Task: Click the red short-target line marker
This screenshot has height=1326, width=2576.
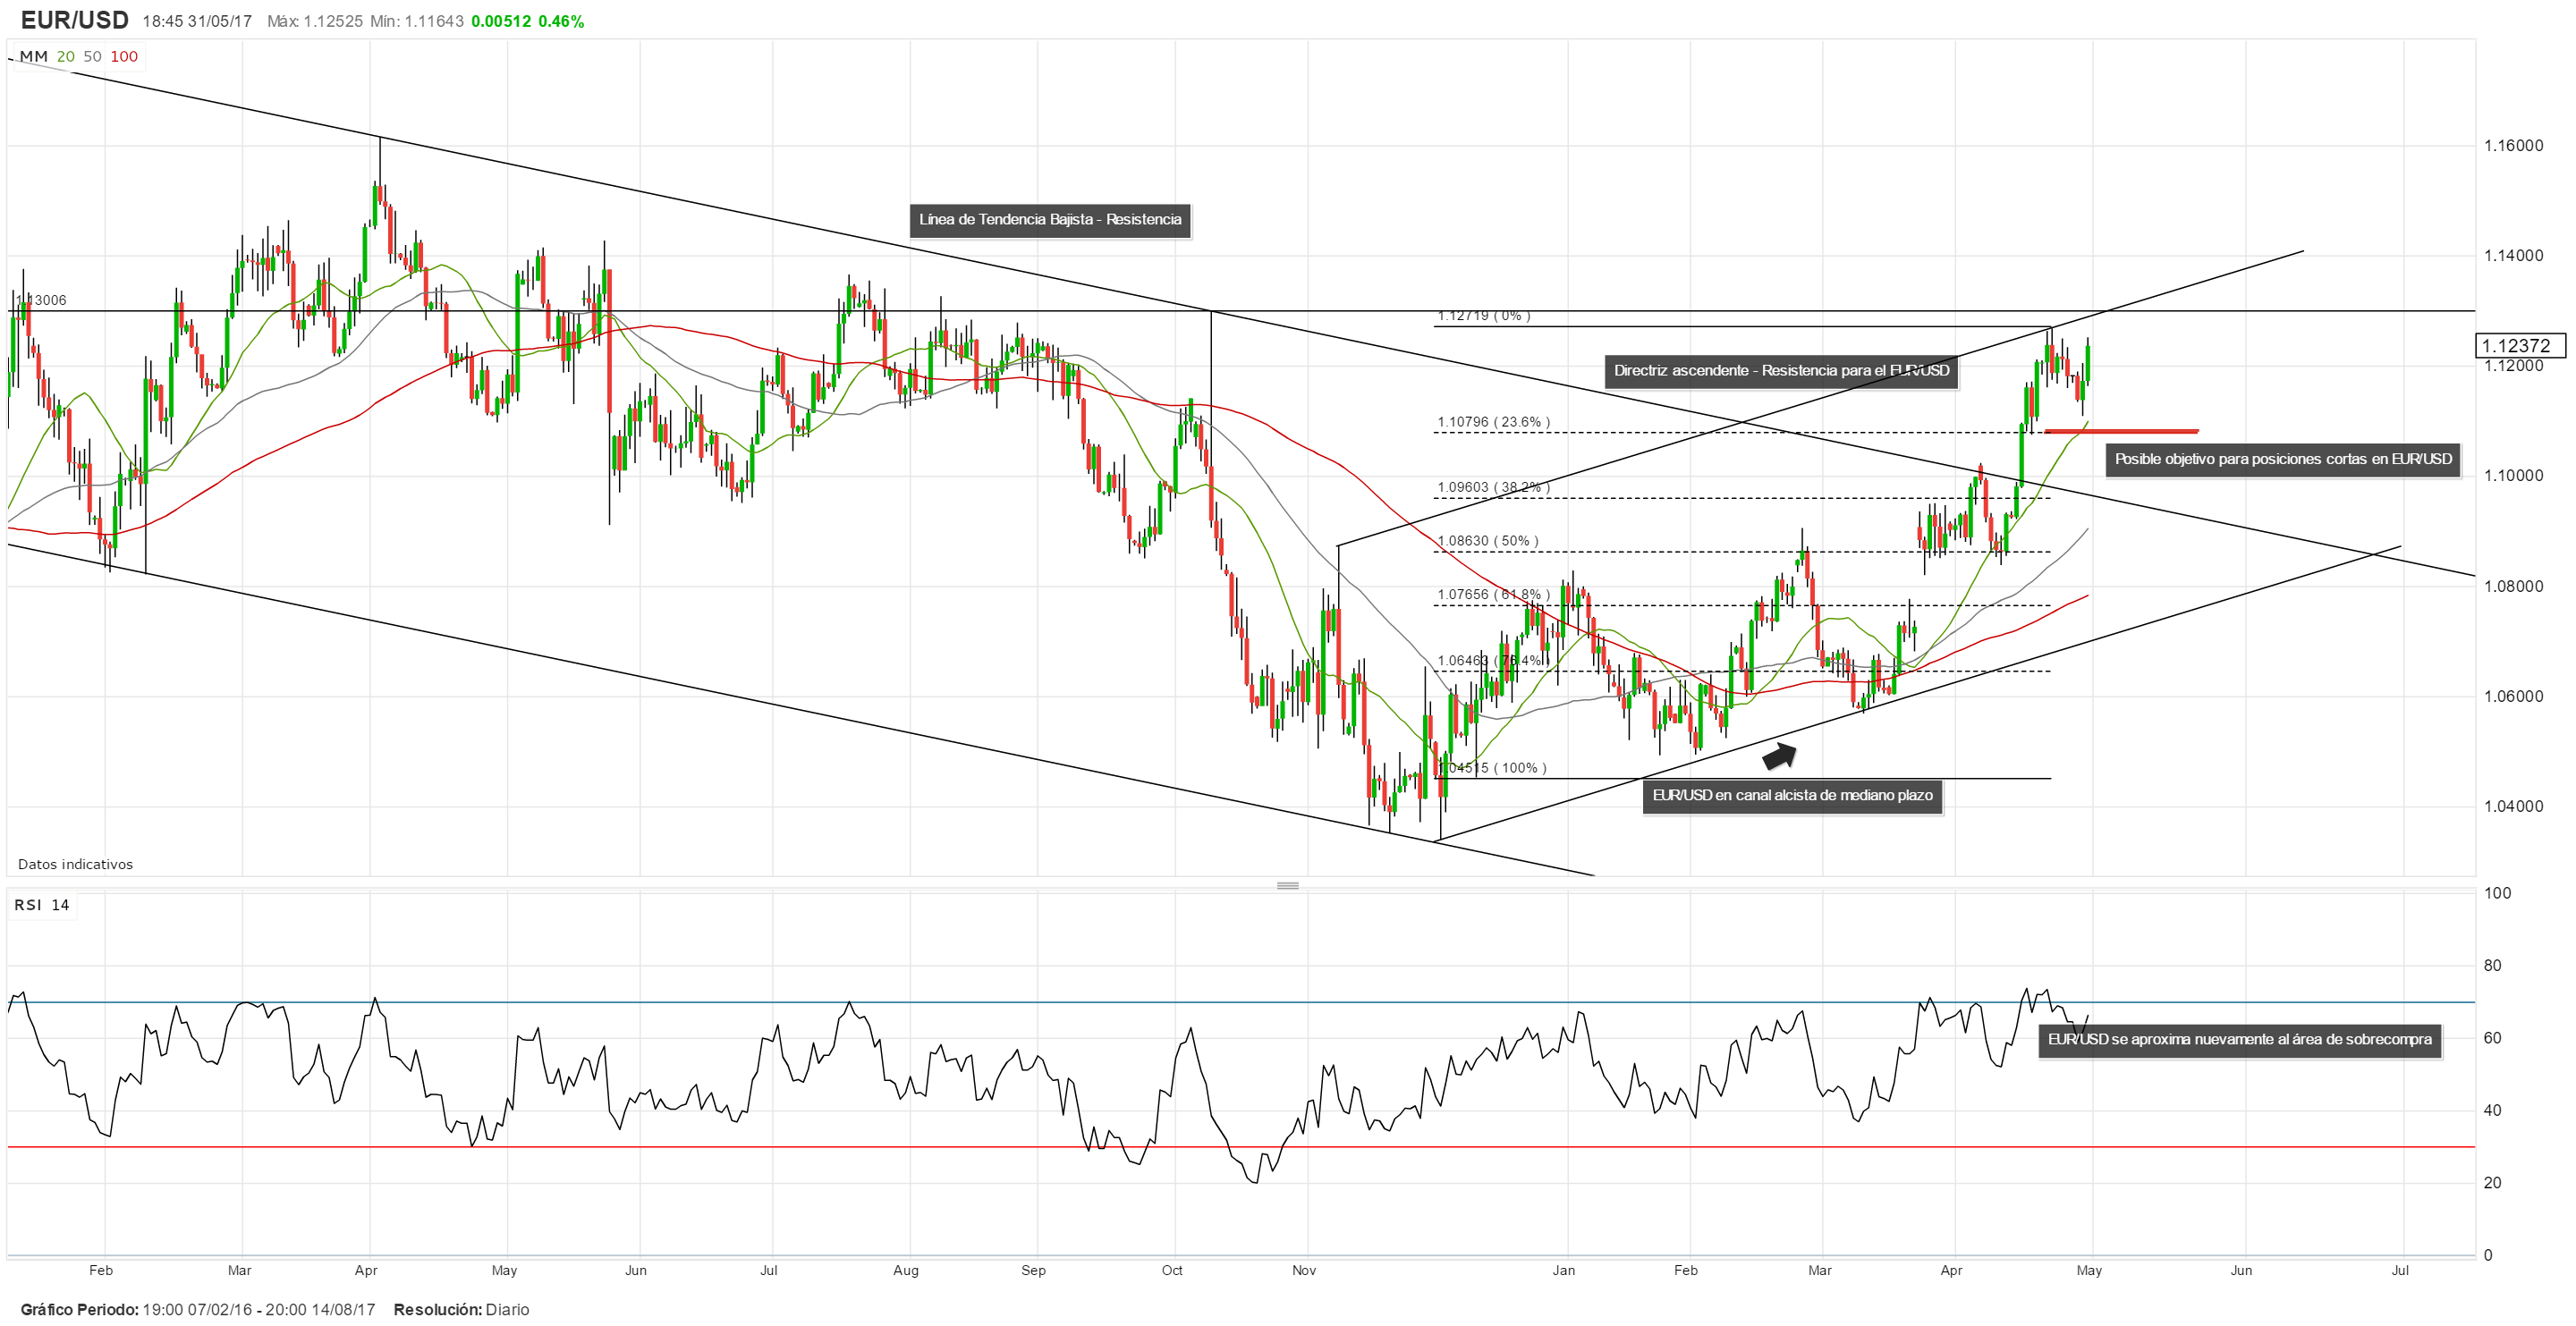Action: (2121, 431)
